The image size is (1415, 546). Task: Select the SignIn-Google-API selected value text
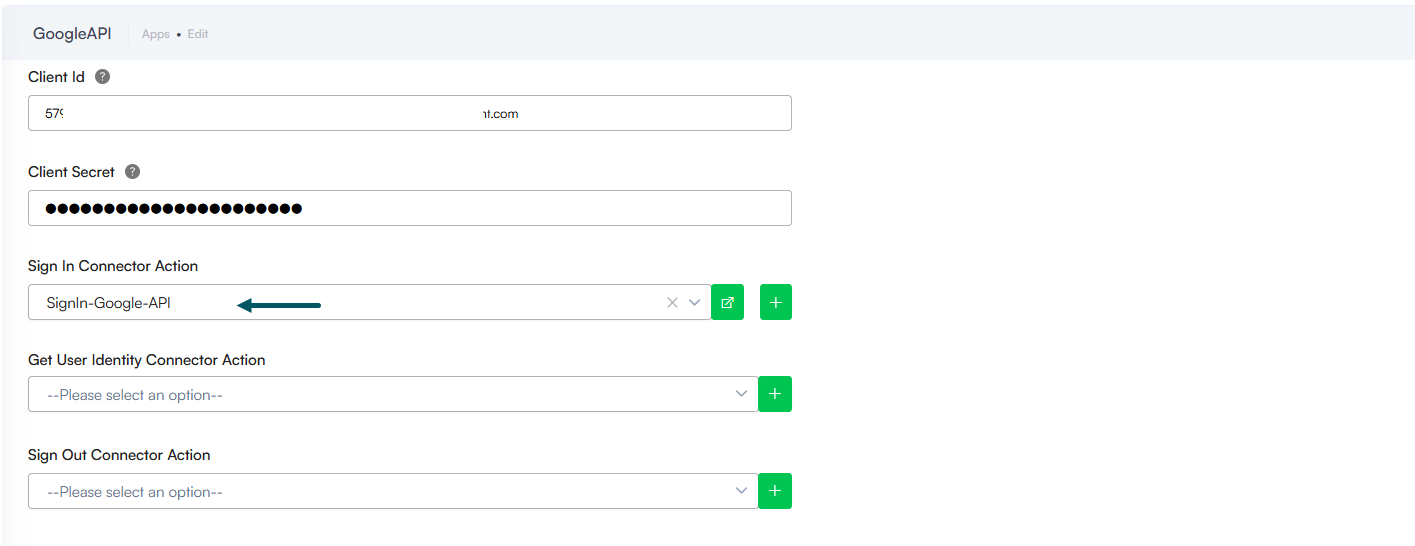pyautogui.click(x=109, y=303)
